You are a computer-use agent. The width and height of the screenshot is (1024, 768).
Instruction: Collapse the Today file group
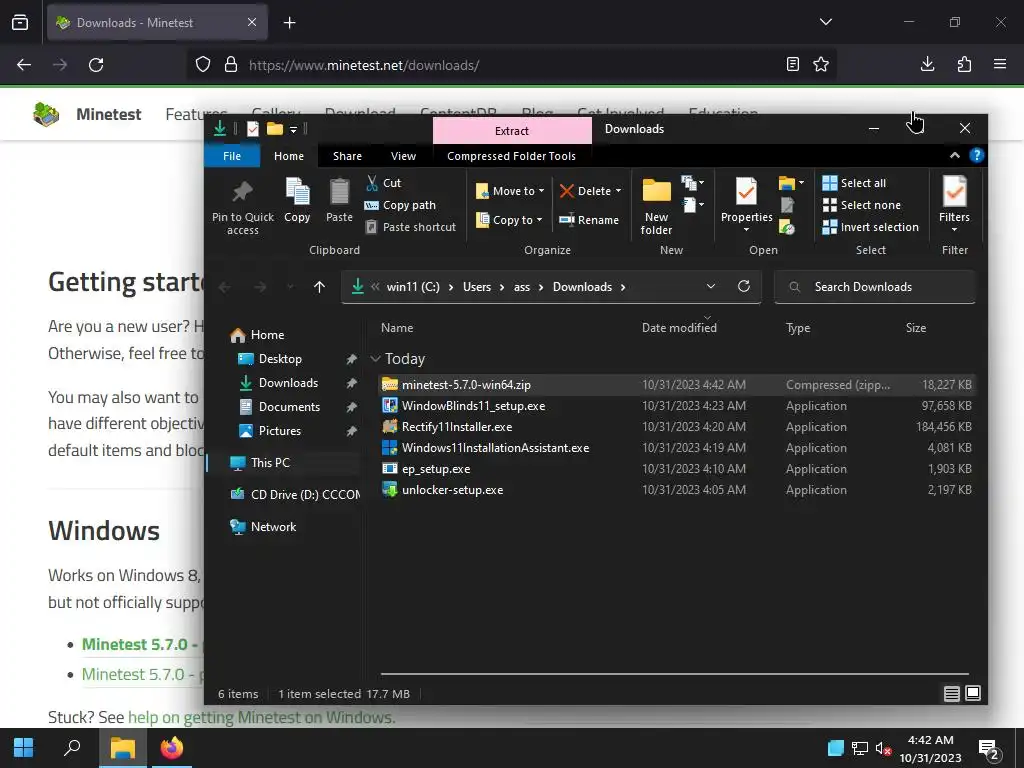pos(376,359)
